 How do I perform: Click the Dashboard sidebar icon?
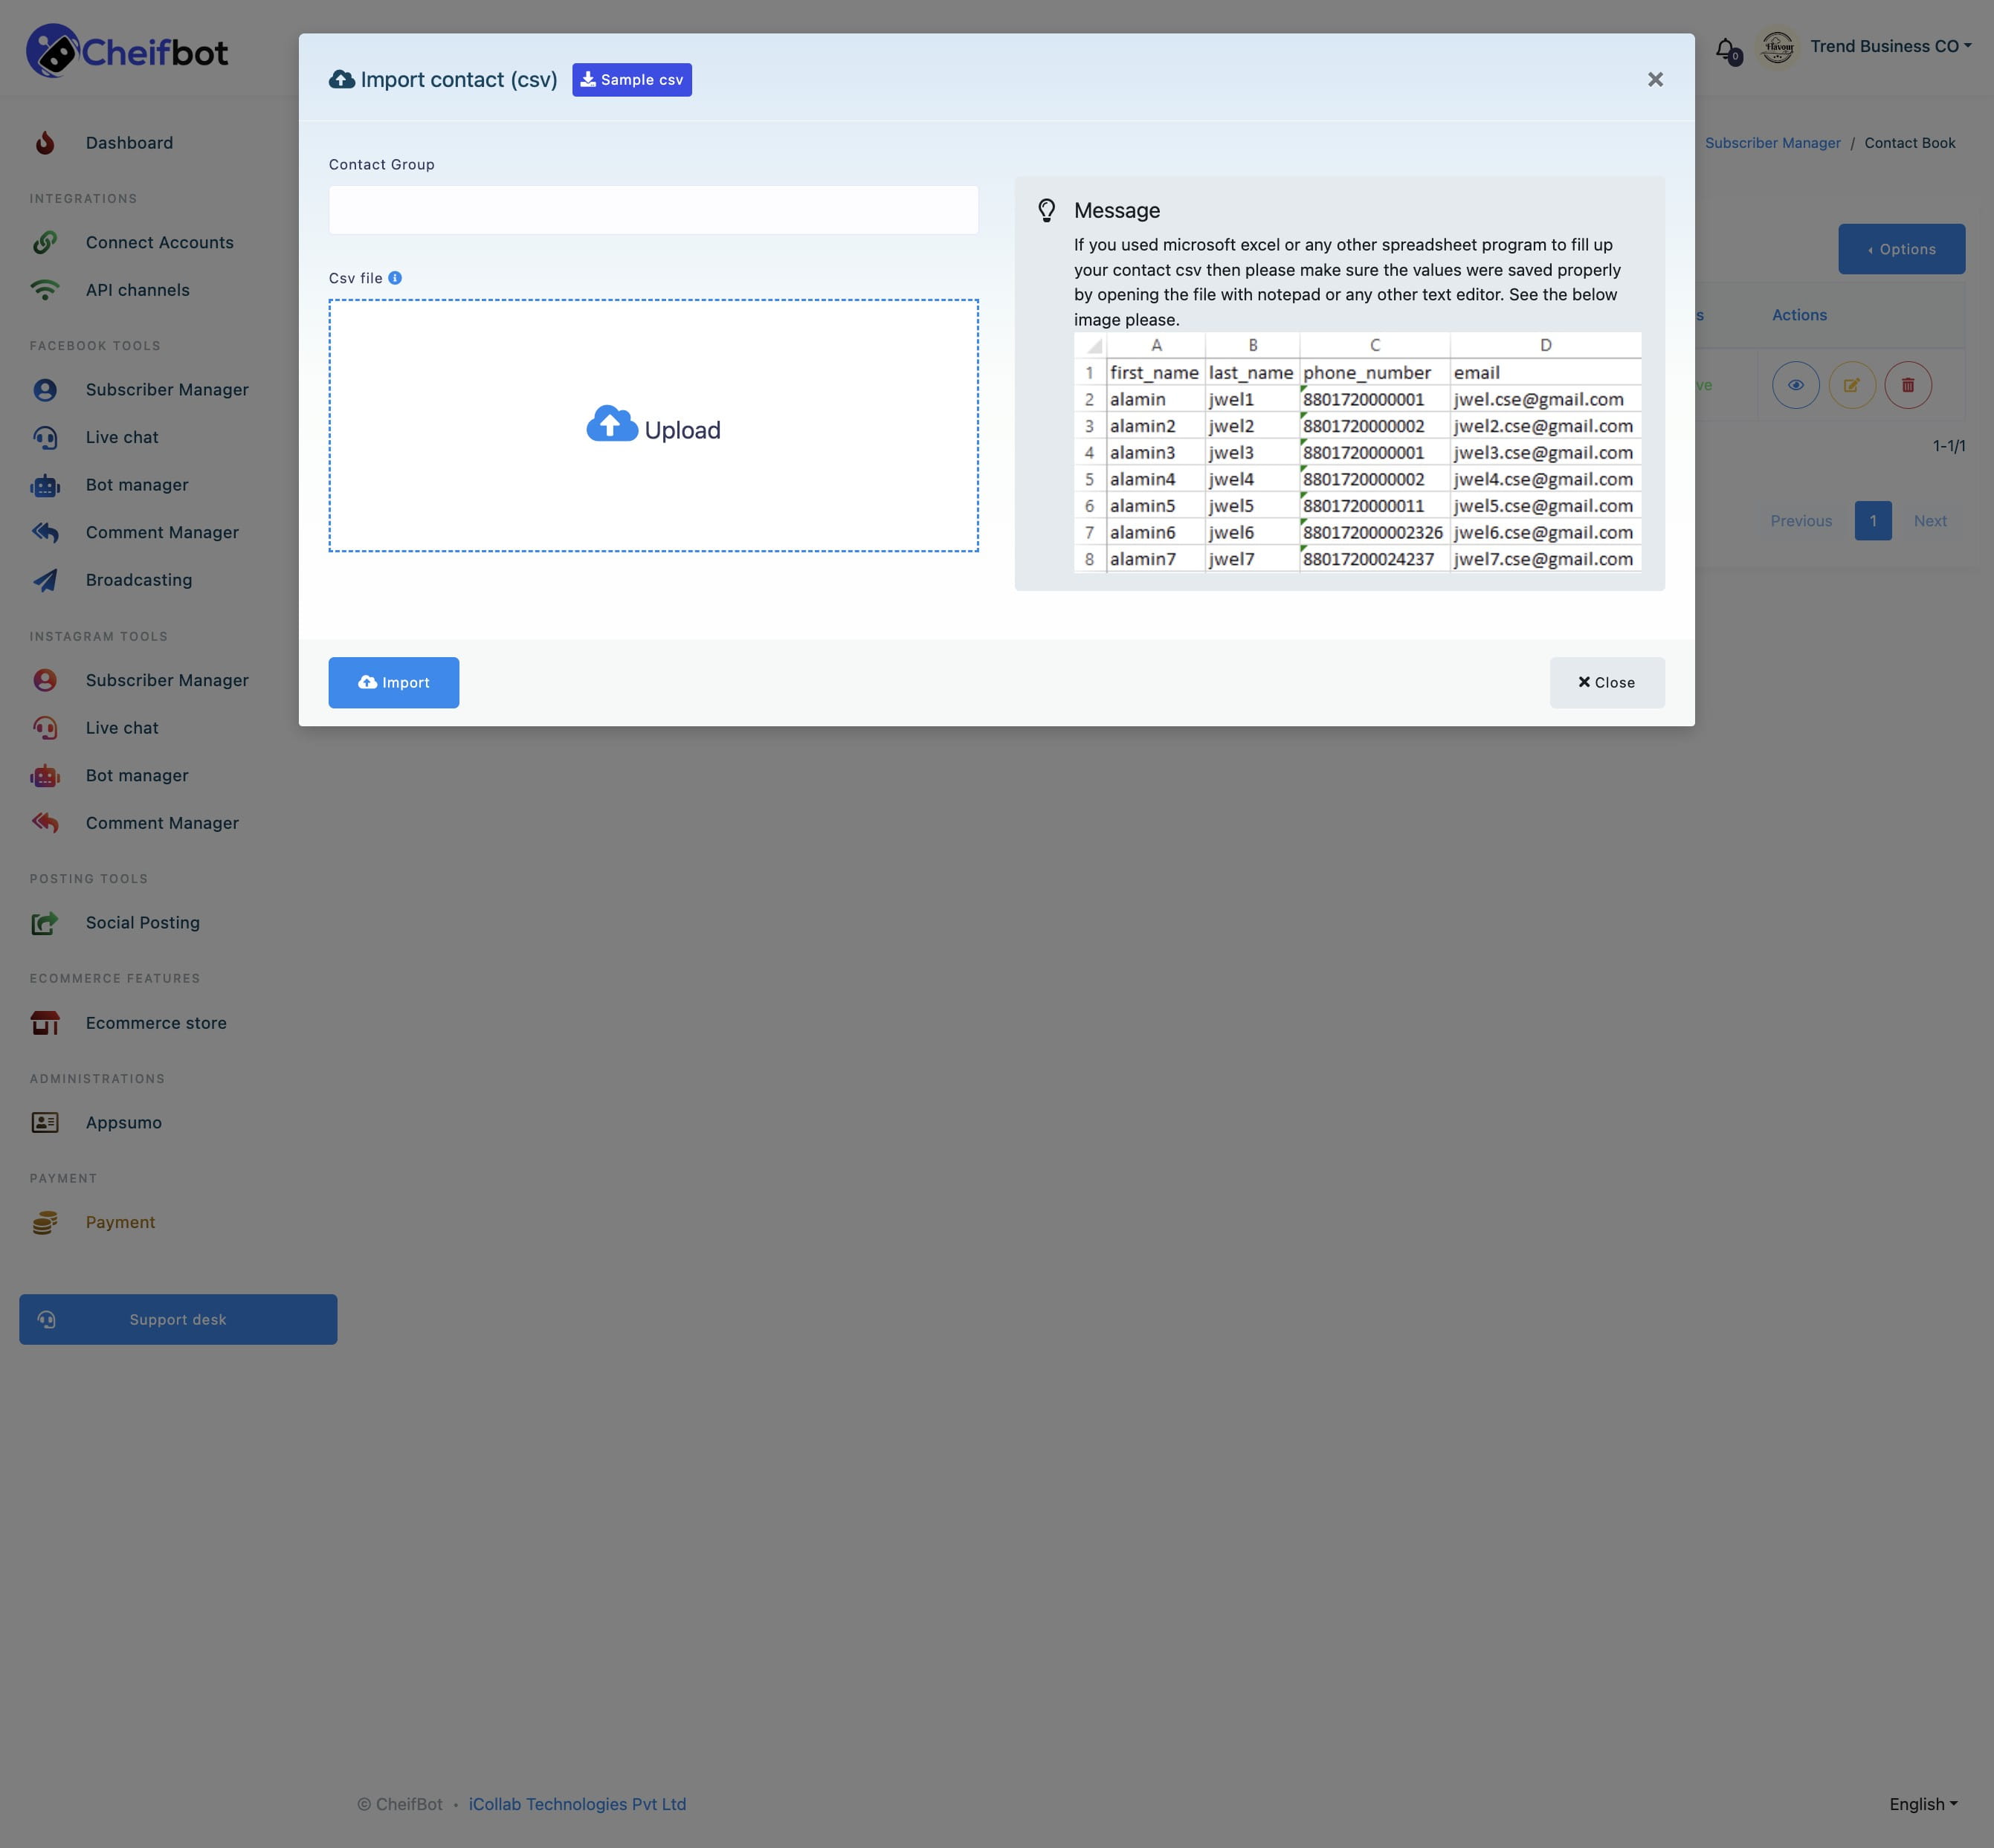pyautogui.click(x=47, y=143)
